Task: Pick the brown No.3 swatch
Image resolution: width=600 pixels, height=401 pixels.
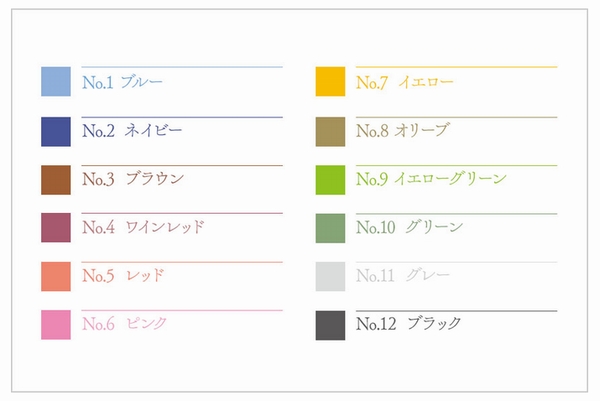Action: click(x=55, y=180)
